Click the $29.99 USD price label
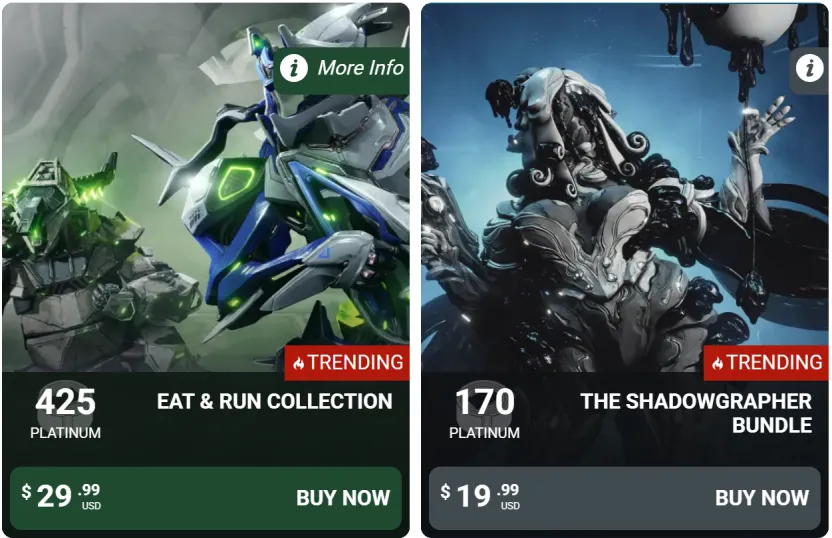This screenshot has height=538, width=832. tap(61, 496)
